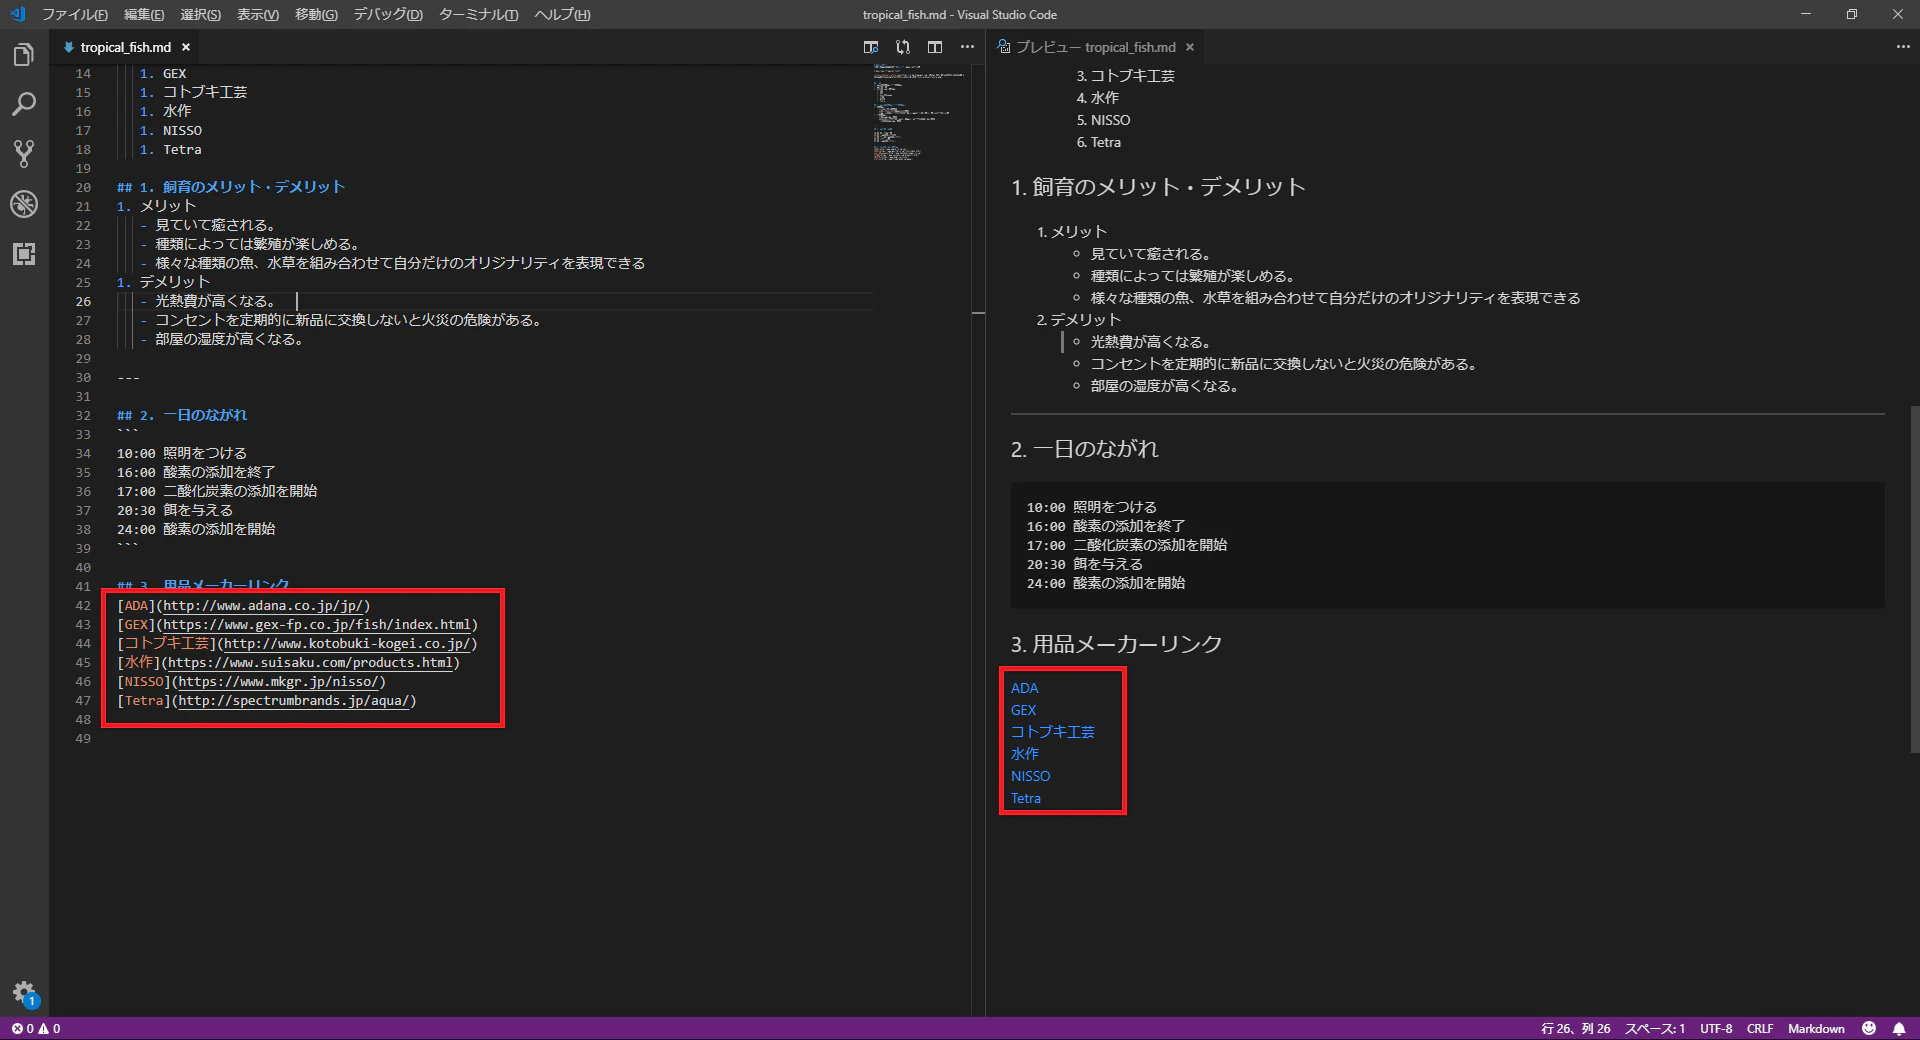1920x1040 pixels.
Task: Open the ヘルプ(H) menu
Action: pyautogui.click(x=562, y=14)
